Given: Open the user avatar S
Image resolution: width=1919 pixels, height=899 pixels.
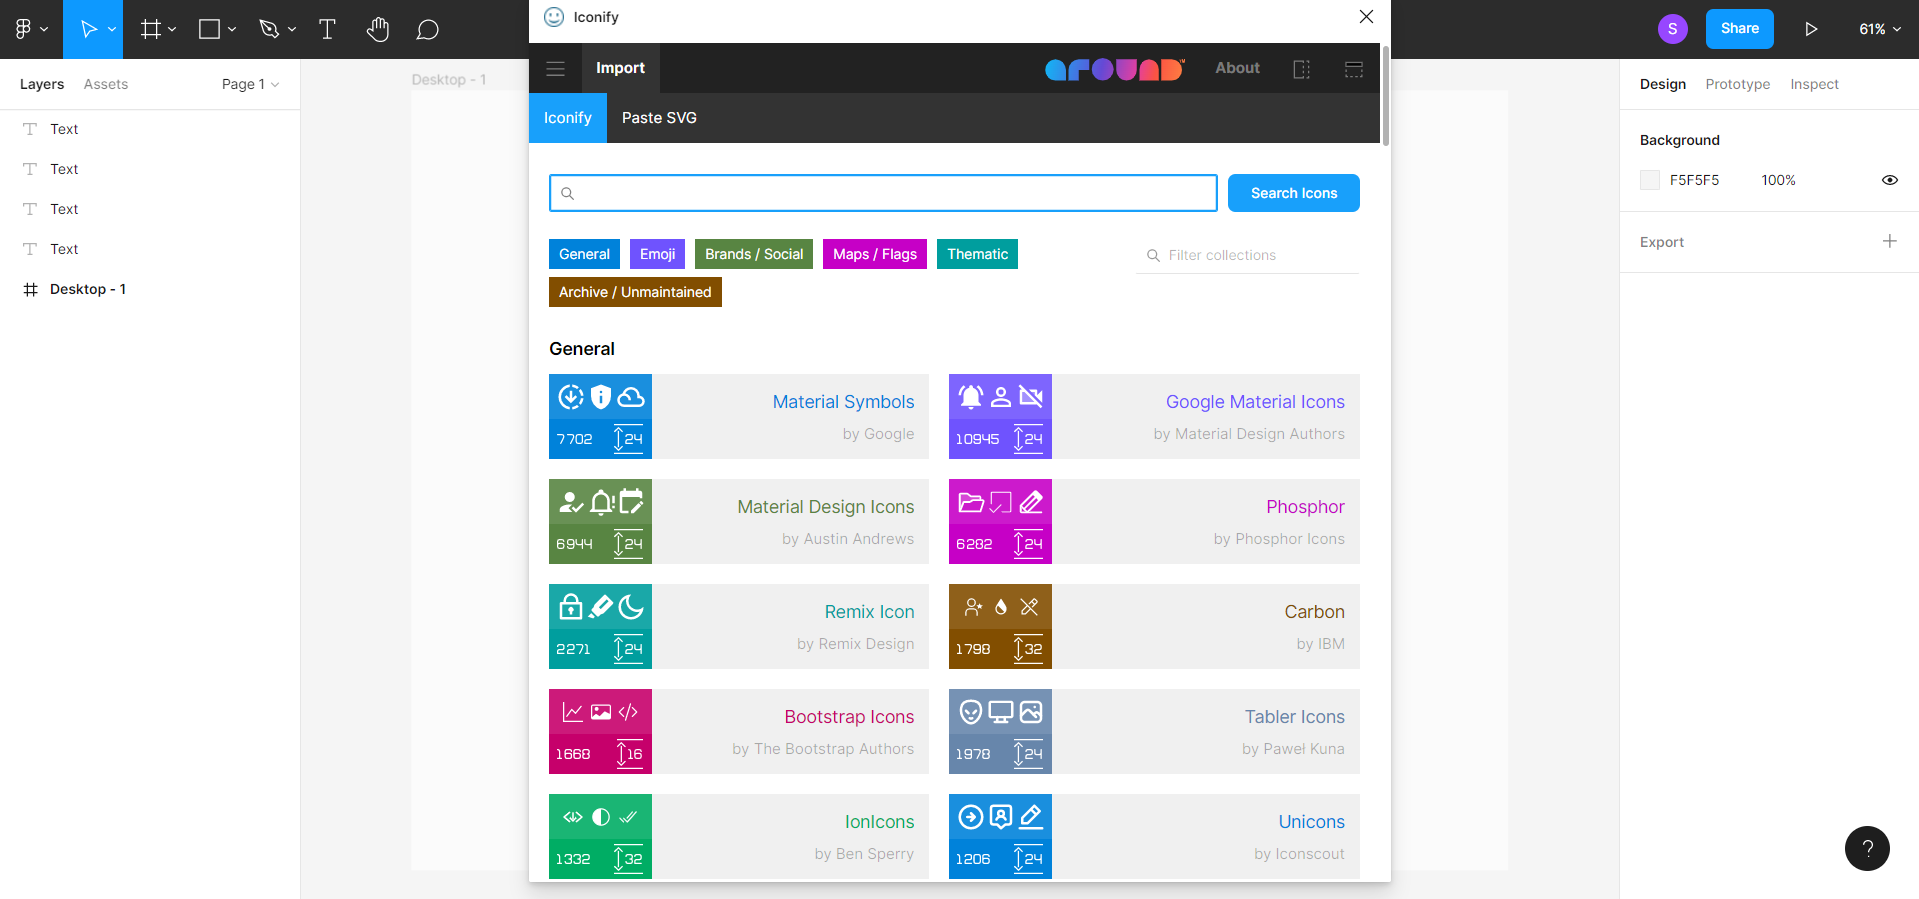Looking at the screenshot, I should pyautogui.click(x=1672, y=29).
